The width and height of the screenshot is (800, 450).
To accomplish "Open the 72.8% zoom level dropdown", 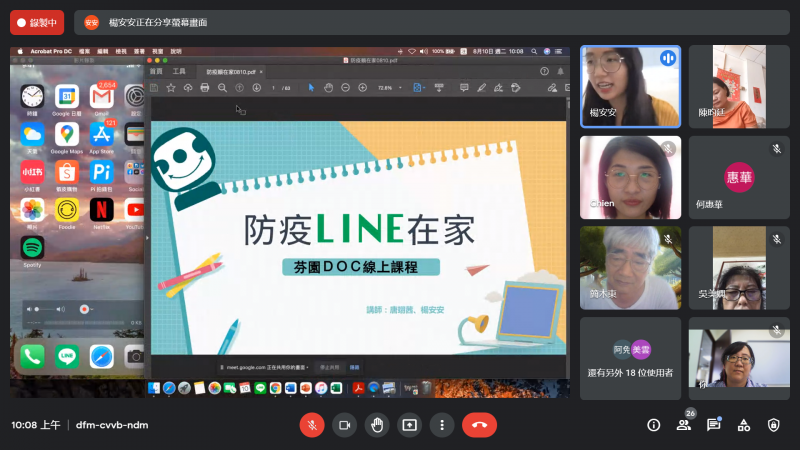I will click(389, 88).
